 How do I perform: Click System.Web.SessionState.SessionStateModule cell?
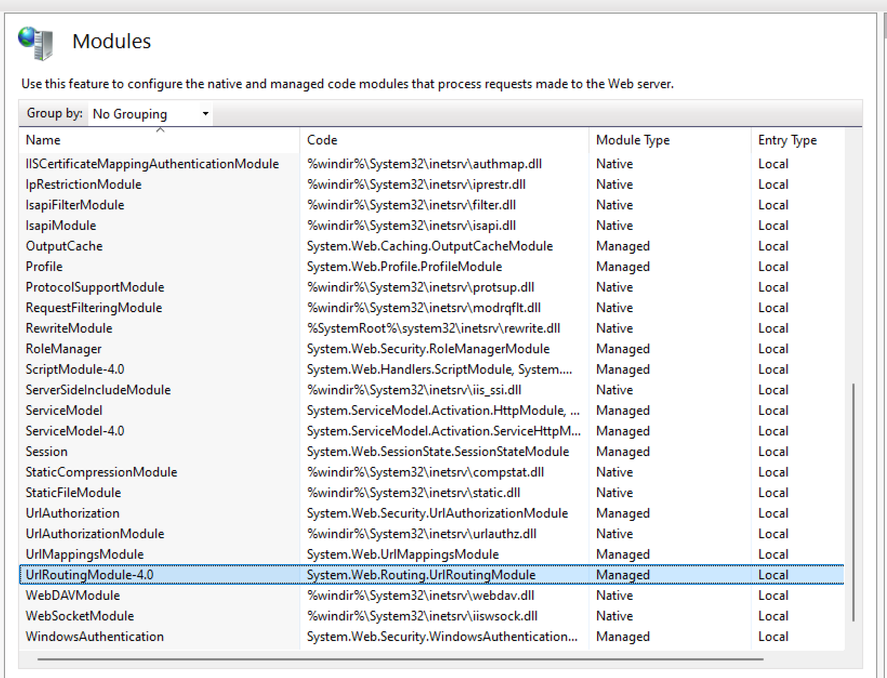pos(438,451)
